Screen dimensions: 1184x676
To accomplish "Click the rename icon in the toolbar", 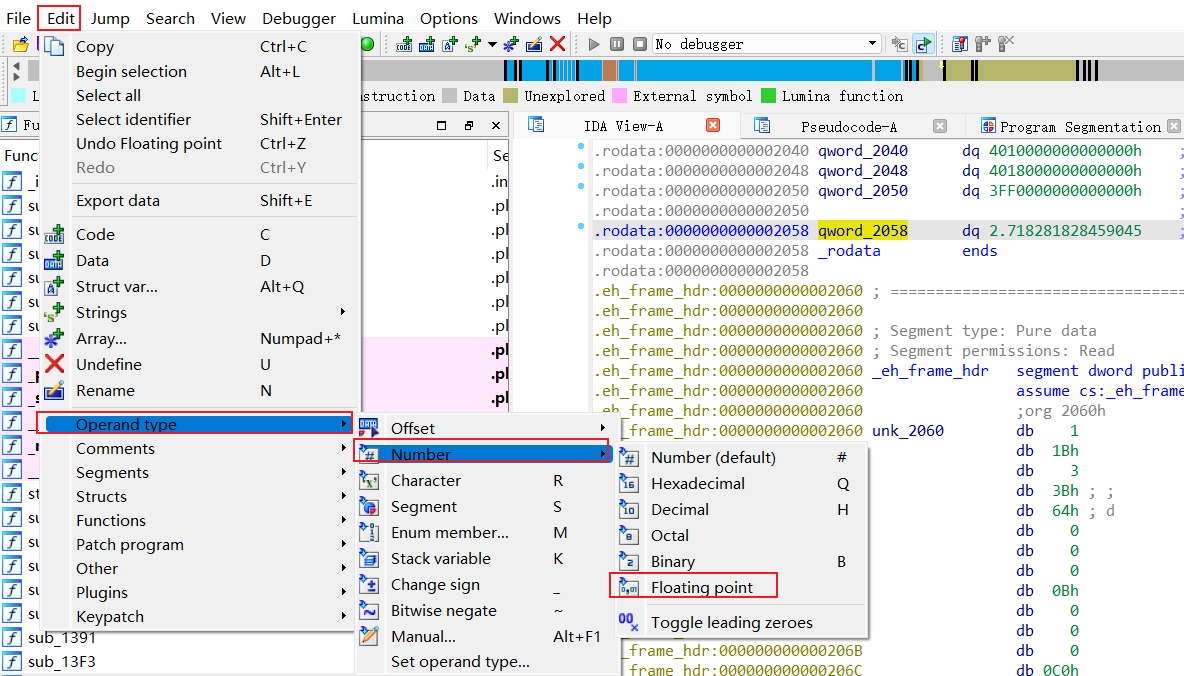I will click(x=535, y=44).
